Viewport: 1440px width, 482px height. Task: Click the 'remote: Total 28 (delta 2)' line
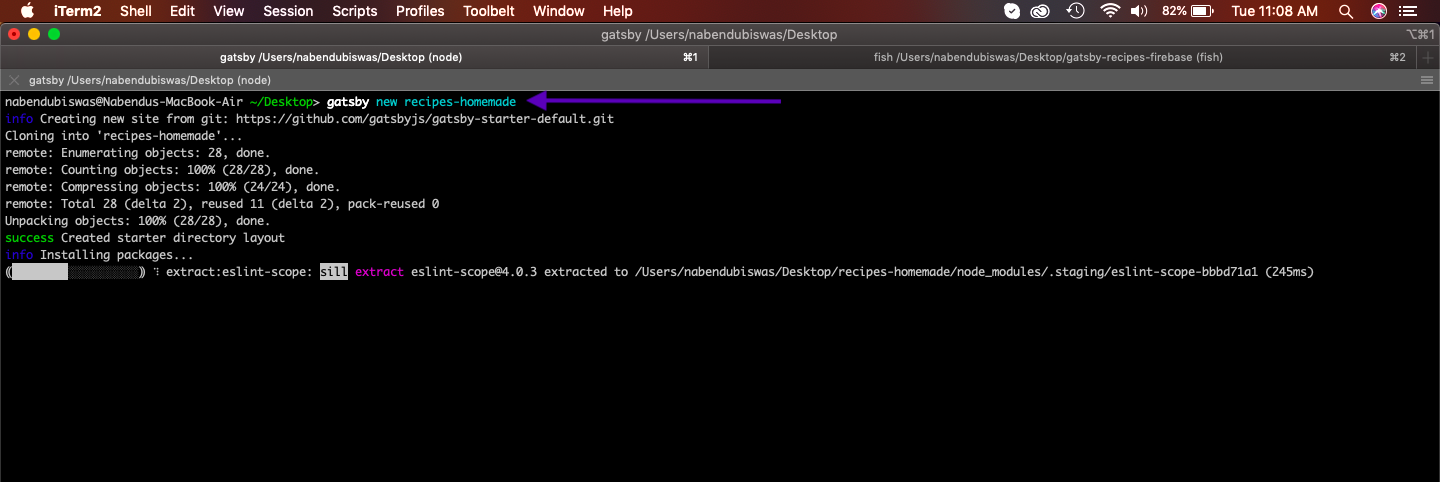tap(222, 204)
